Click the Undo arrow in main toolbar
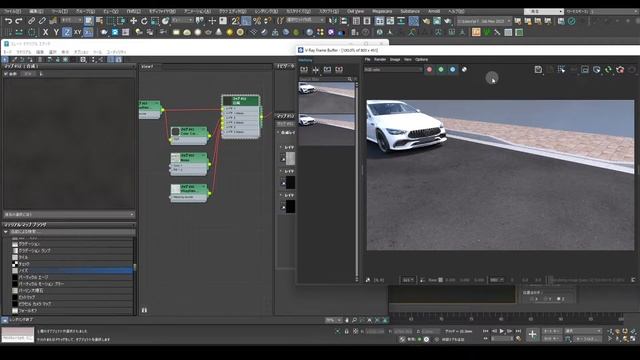Viewport: 640px width, 360px height. [8, 21]
